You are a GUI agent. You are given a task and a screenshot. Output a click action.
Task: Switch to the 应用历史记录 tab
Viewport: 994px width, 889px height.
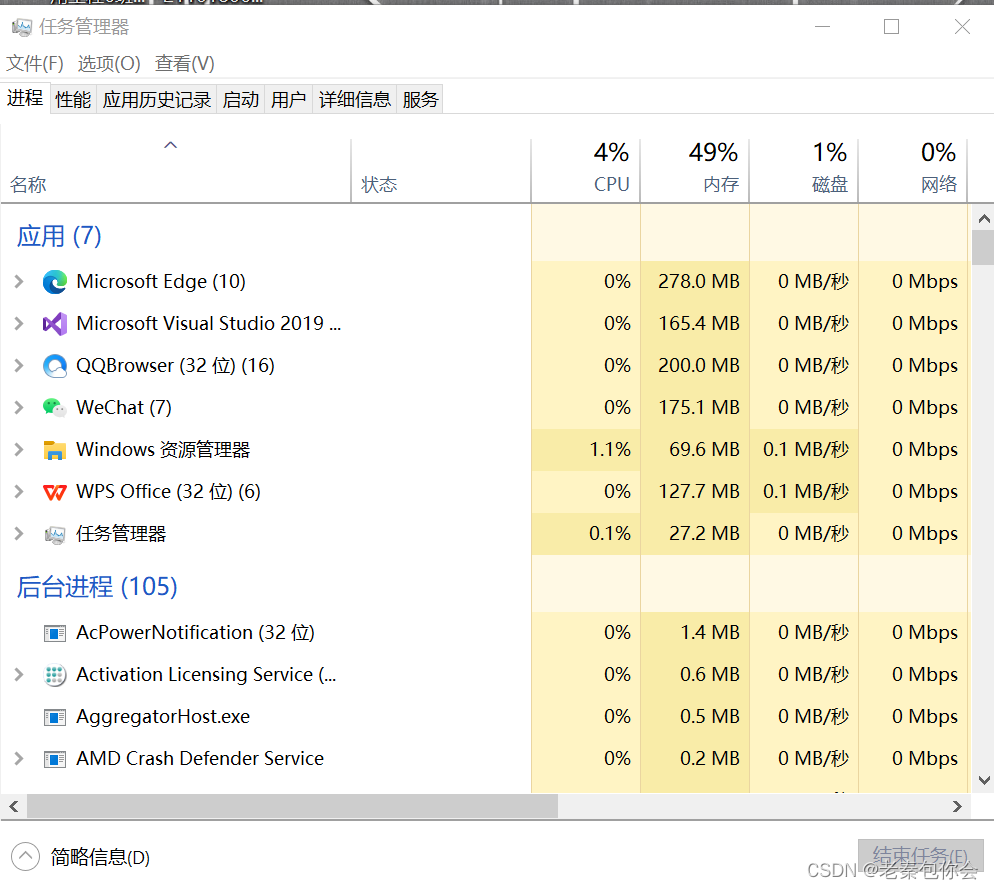pos(157,100)
